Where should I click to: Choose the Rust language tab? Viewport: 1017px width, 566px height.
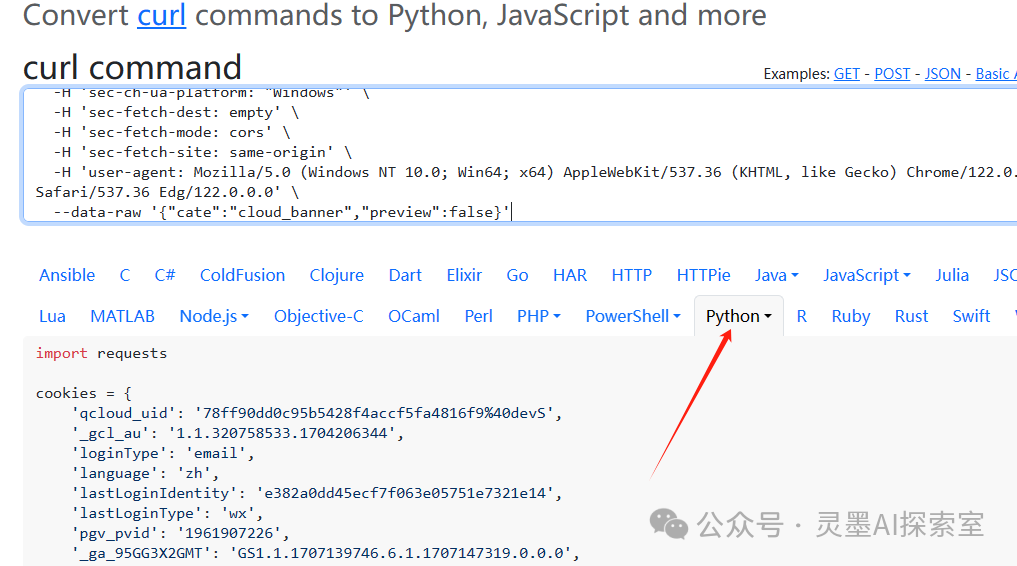pos(911,316)
